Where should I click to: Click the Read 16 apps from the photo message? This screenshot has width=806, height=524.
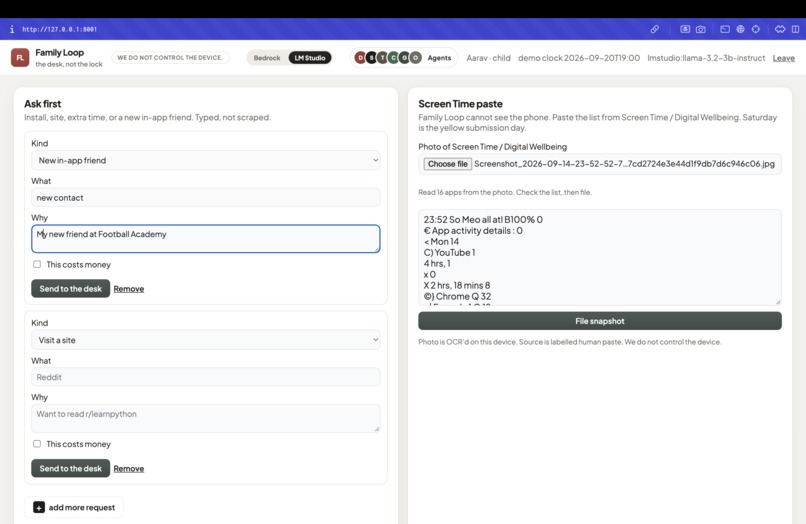[505, 192]
